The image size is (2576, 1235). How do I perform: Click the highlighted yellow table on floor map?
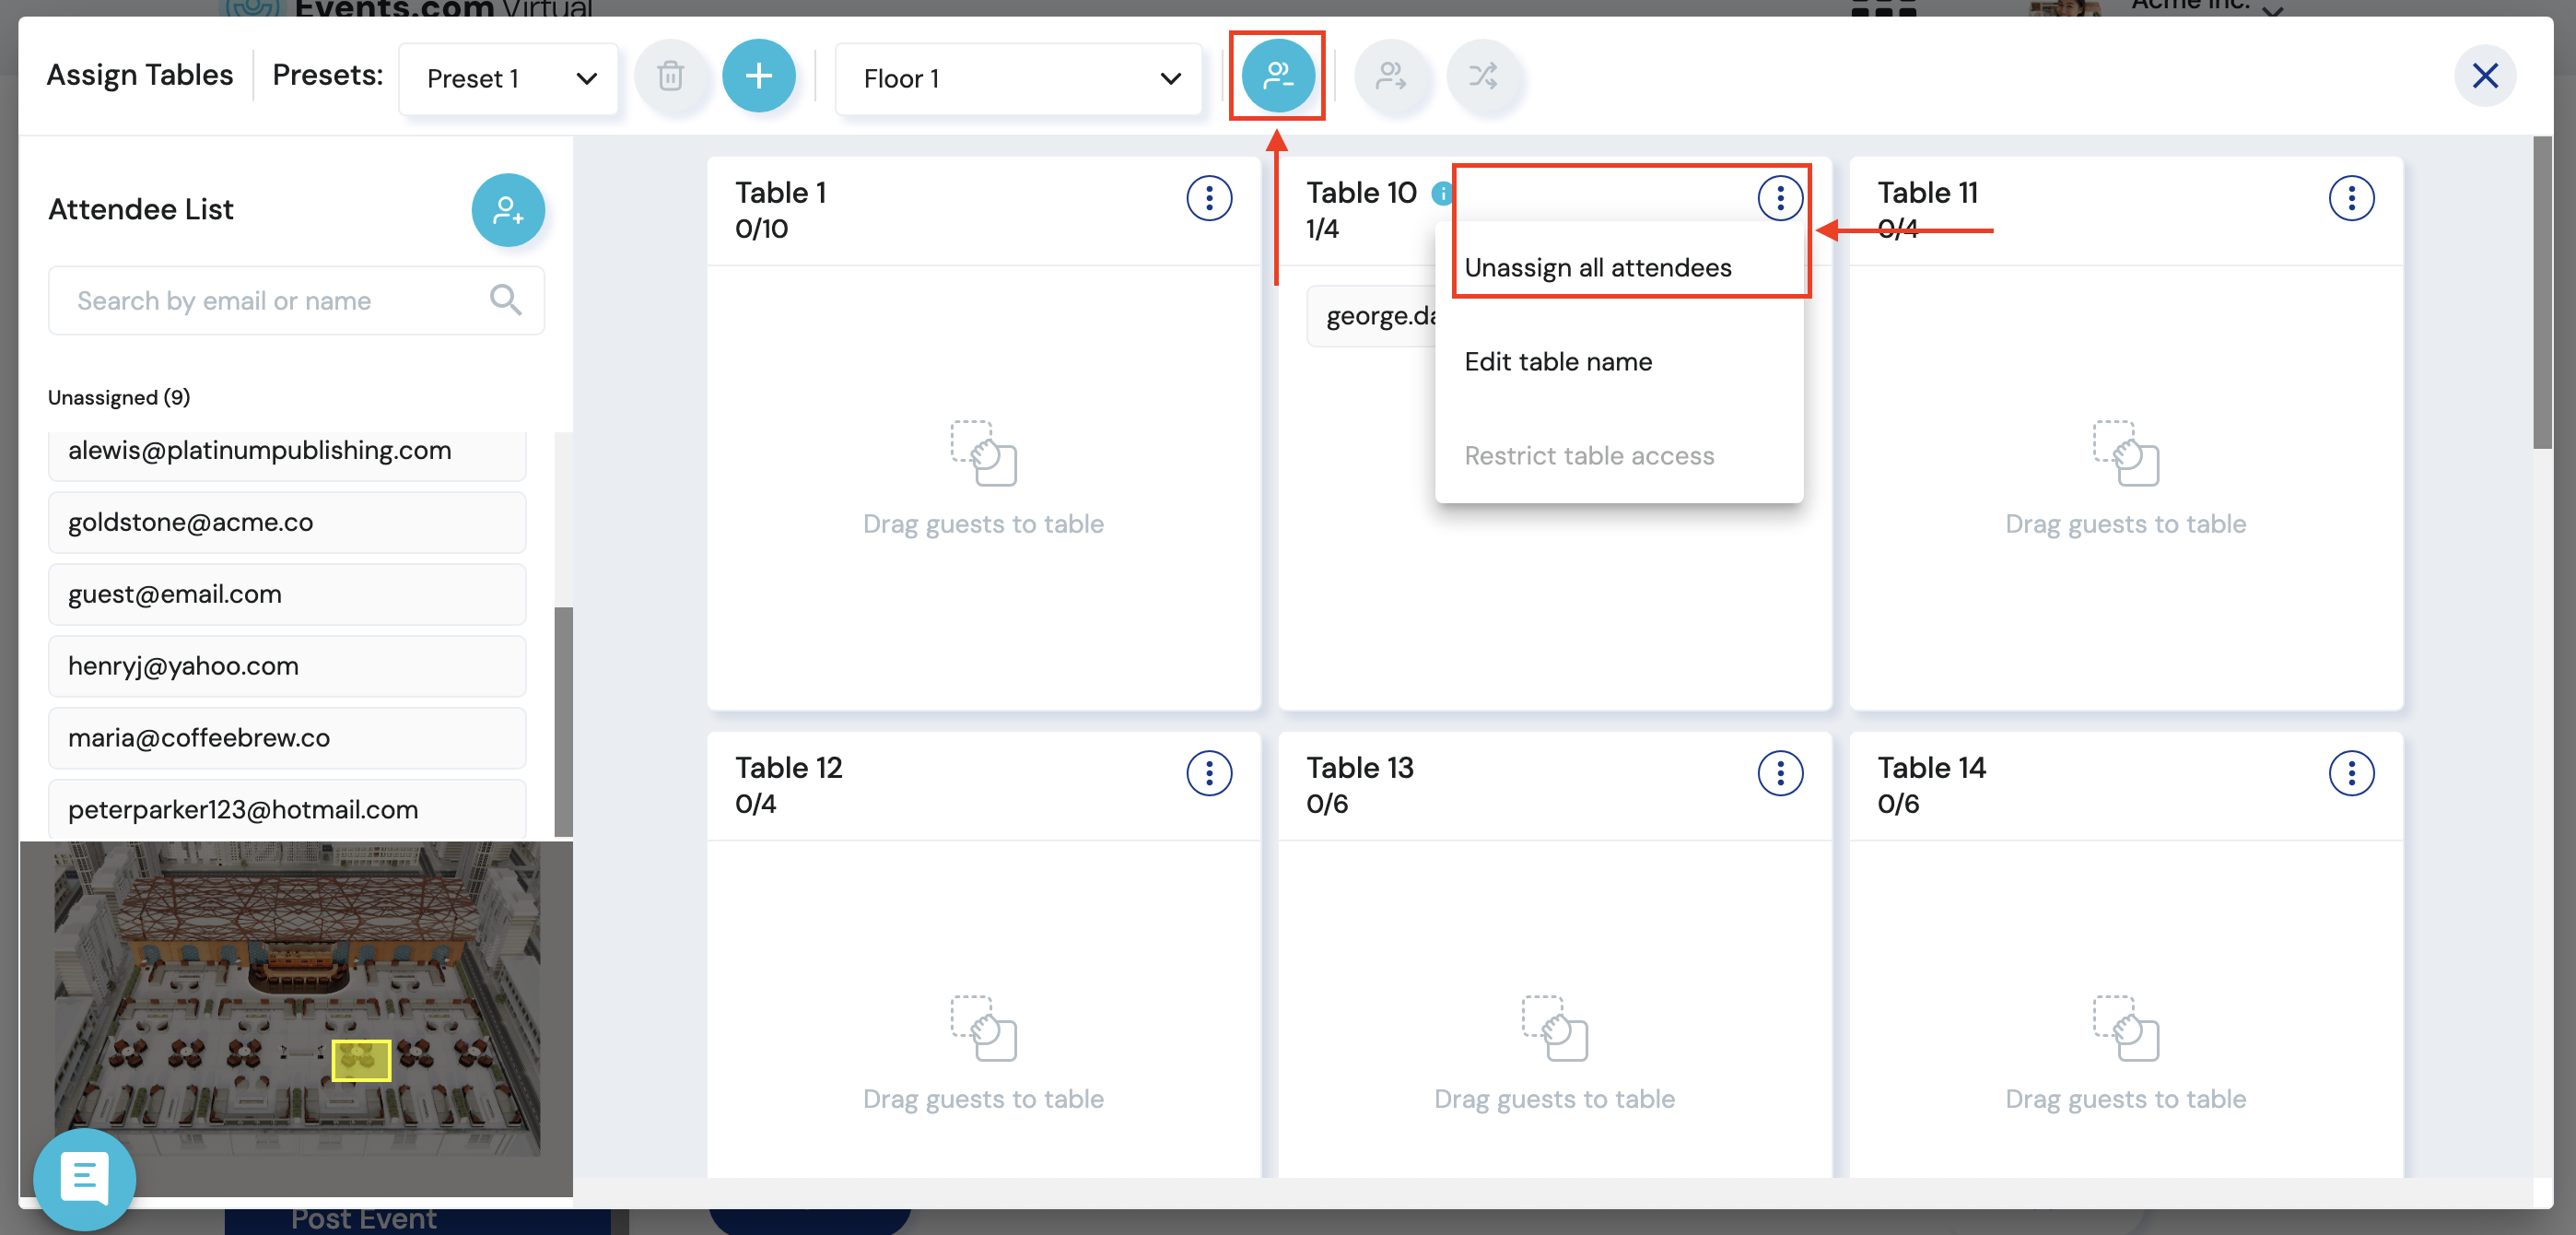[361, 1059]
